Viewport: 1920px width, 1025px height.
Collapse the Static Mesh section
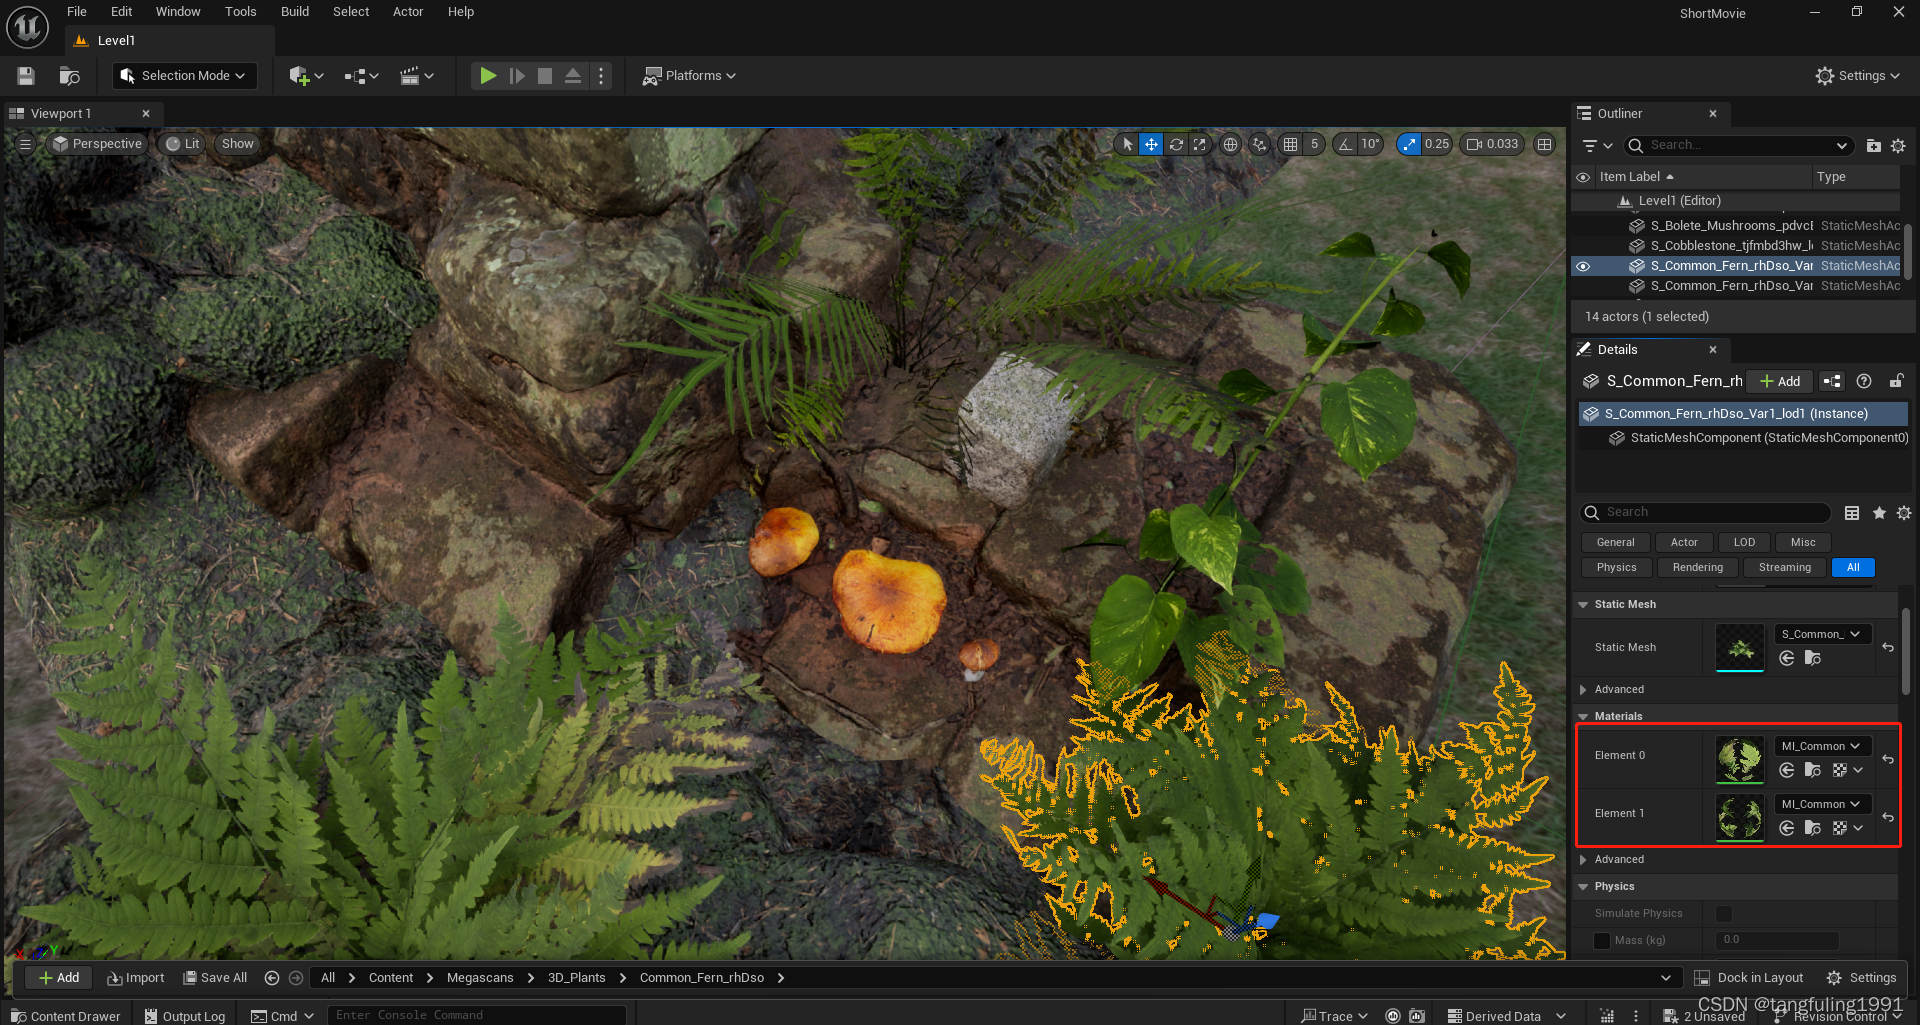pyautogui.click(x=1583, y=604)
